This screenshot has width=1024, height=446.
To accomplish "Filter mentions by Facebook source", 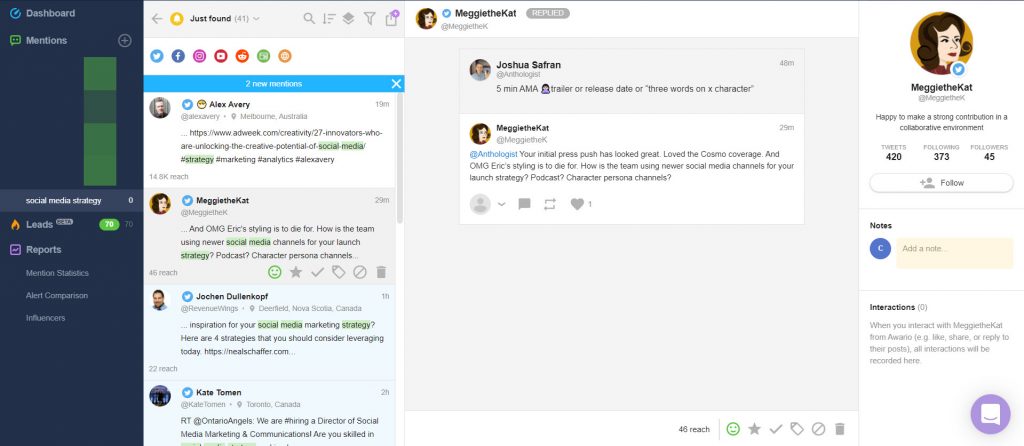I will point(178,56).
